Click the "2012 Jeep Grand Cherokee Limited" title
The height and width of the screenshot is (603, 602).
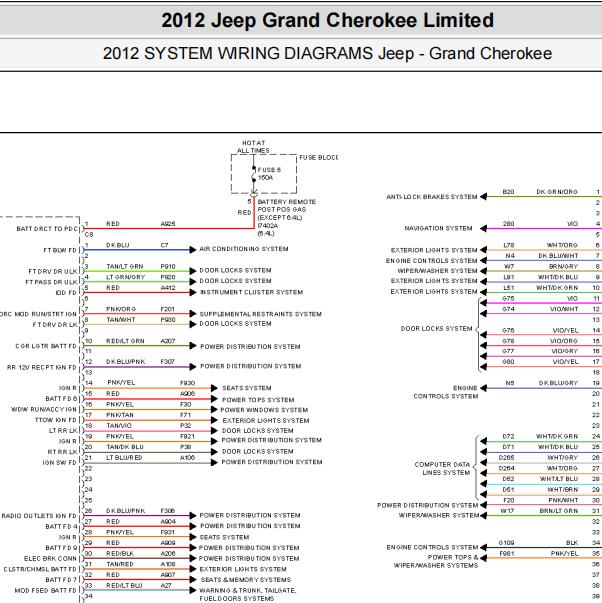pos(327,20)
